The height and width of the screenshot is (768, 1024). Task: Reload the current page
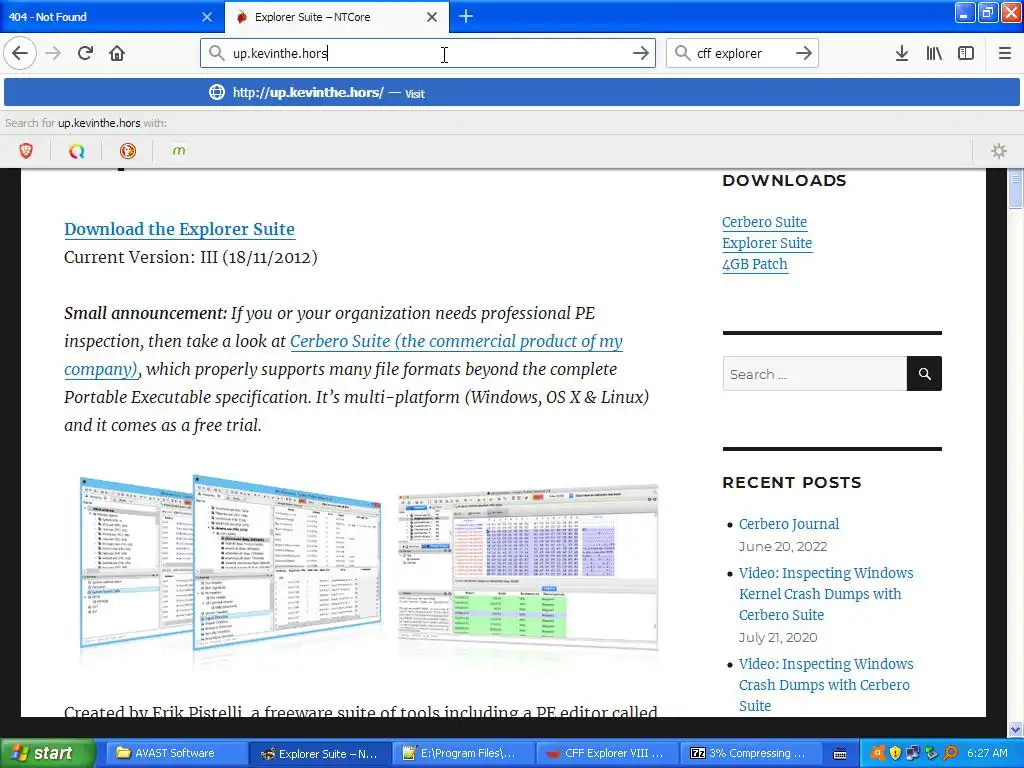tap(86, 53)
